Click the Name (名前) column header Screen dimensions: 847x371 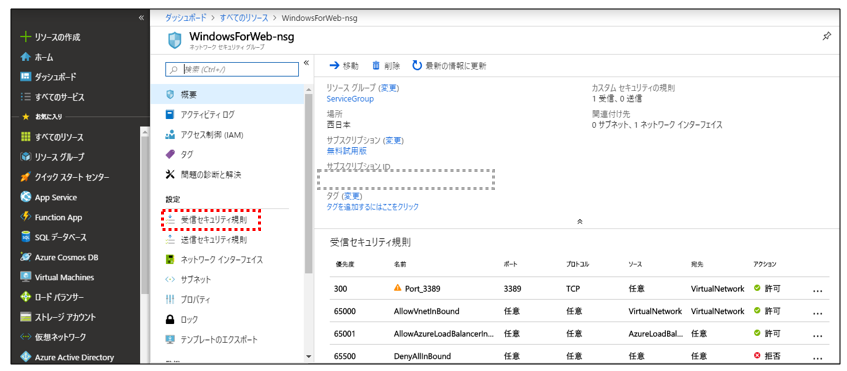(x=400, y=265)
